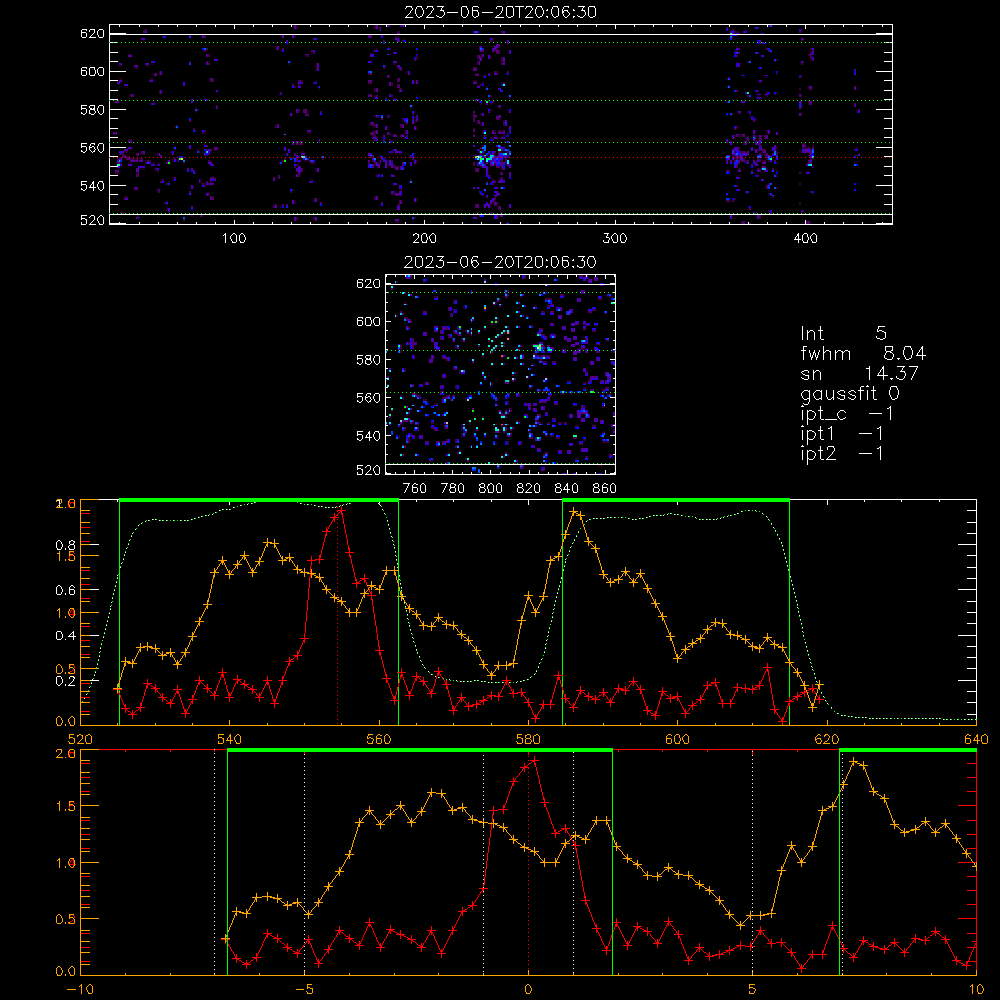Click the top wide spectrogram image

501,124
